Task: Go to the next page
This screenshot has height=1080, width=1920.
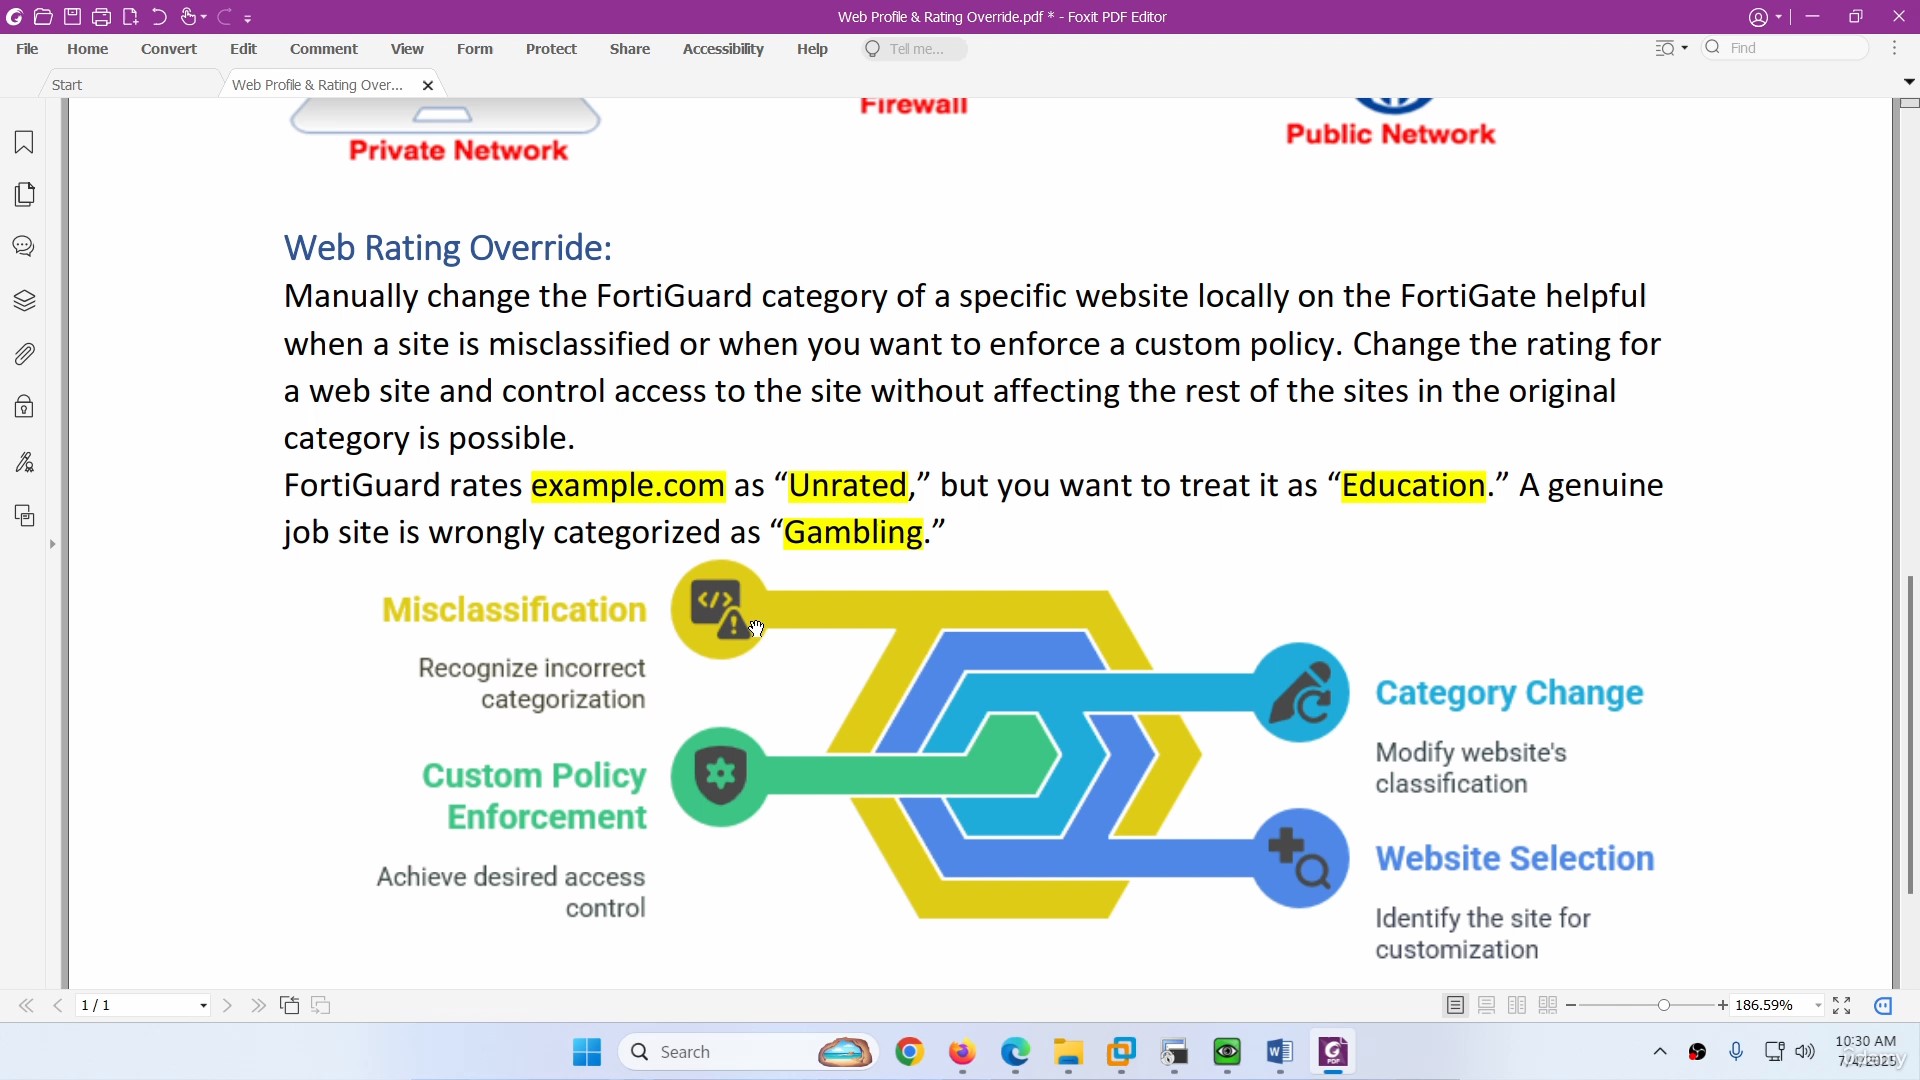Action: 227,1005
